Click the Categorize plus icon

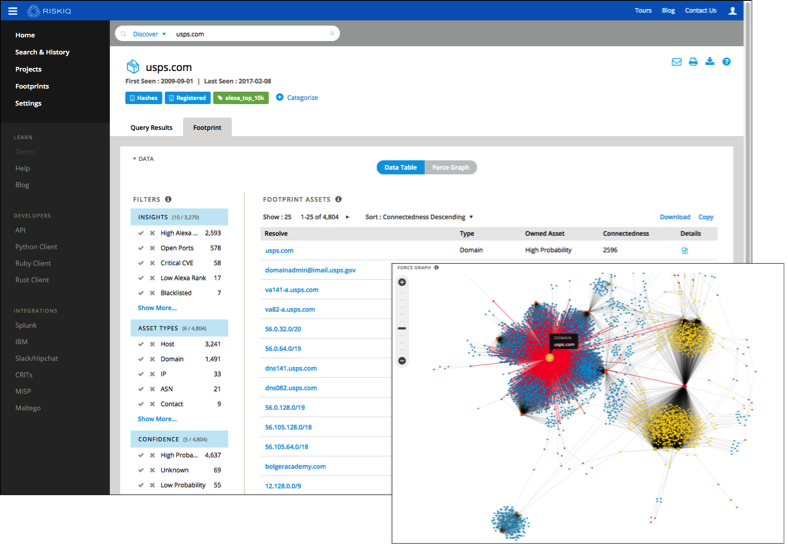point(280,97)
